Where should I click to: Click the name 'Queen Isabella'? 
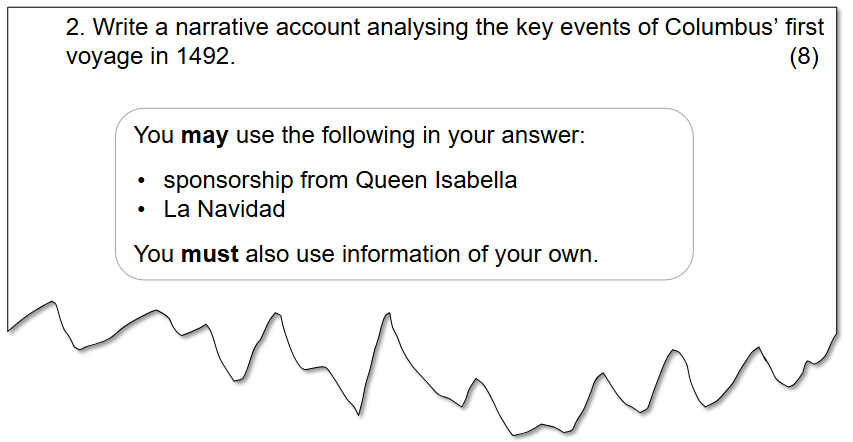(x=436, y=180)
